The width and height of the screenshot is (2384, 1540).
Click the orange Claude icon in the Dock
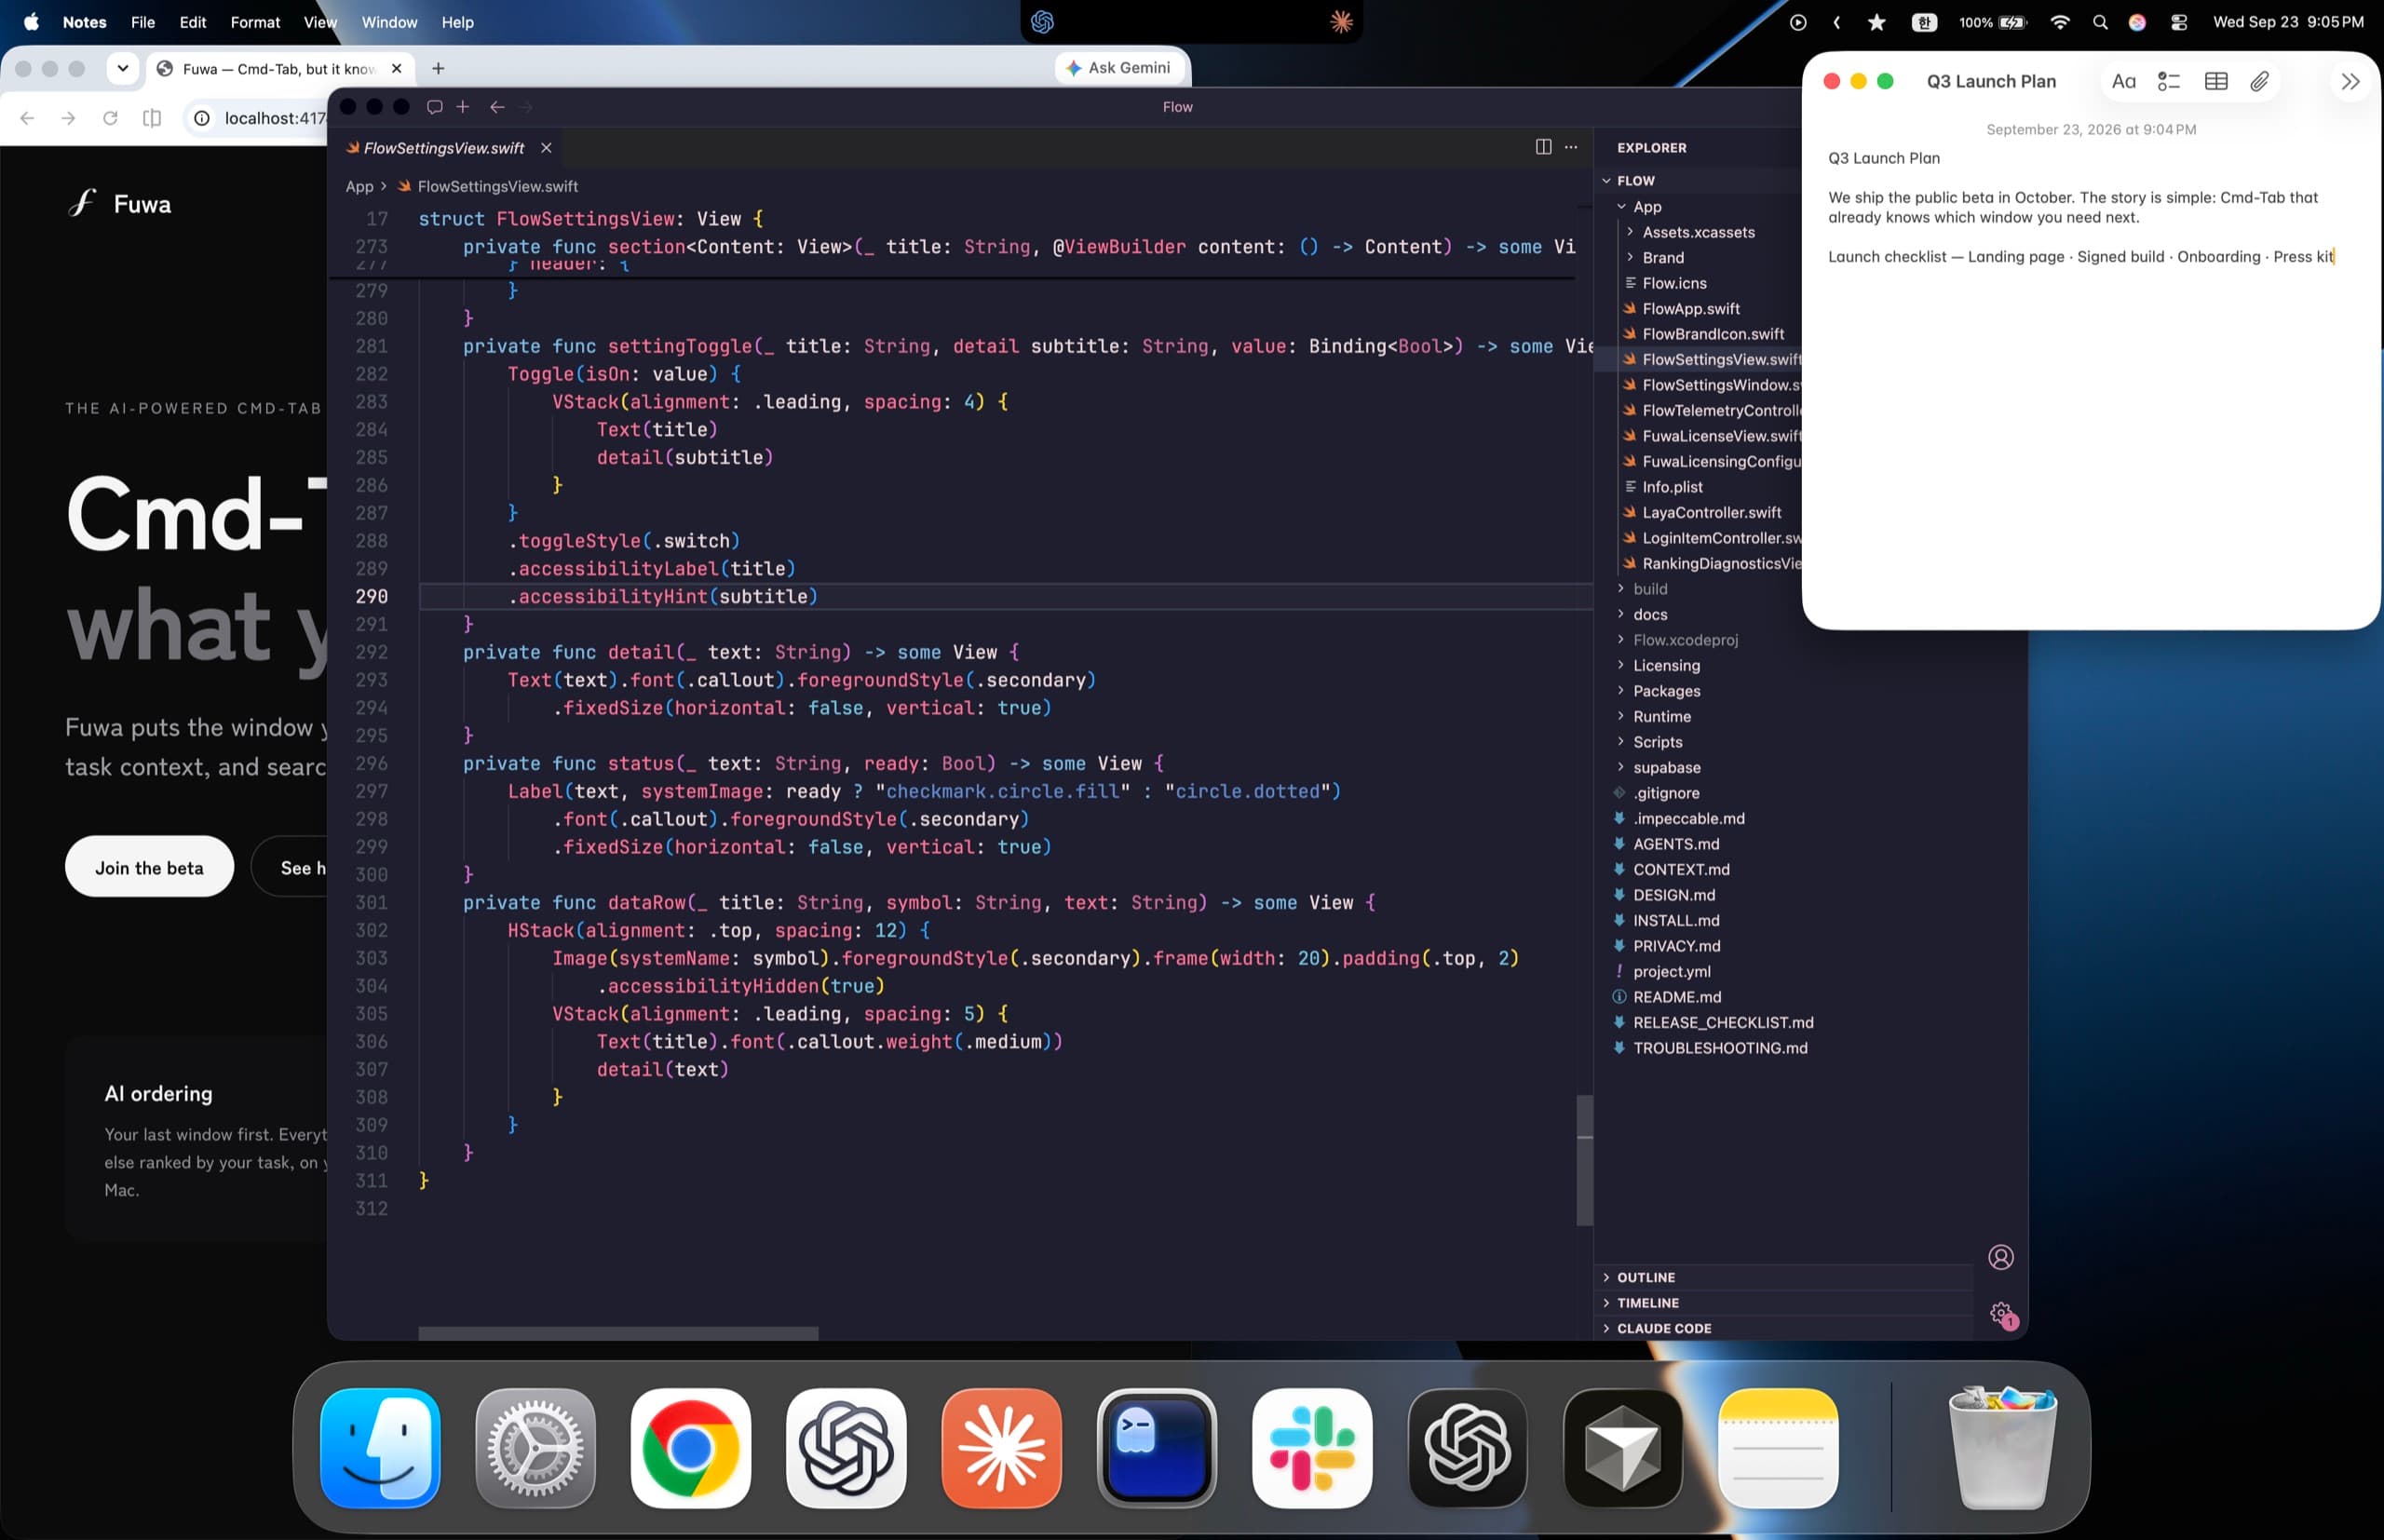pos(1001,1447)
